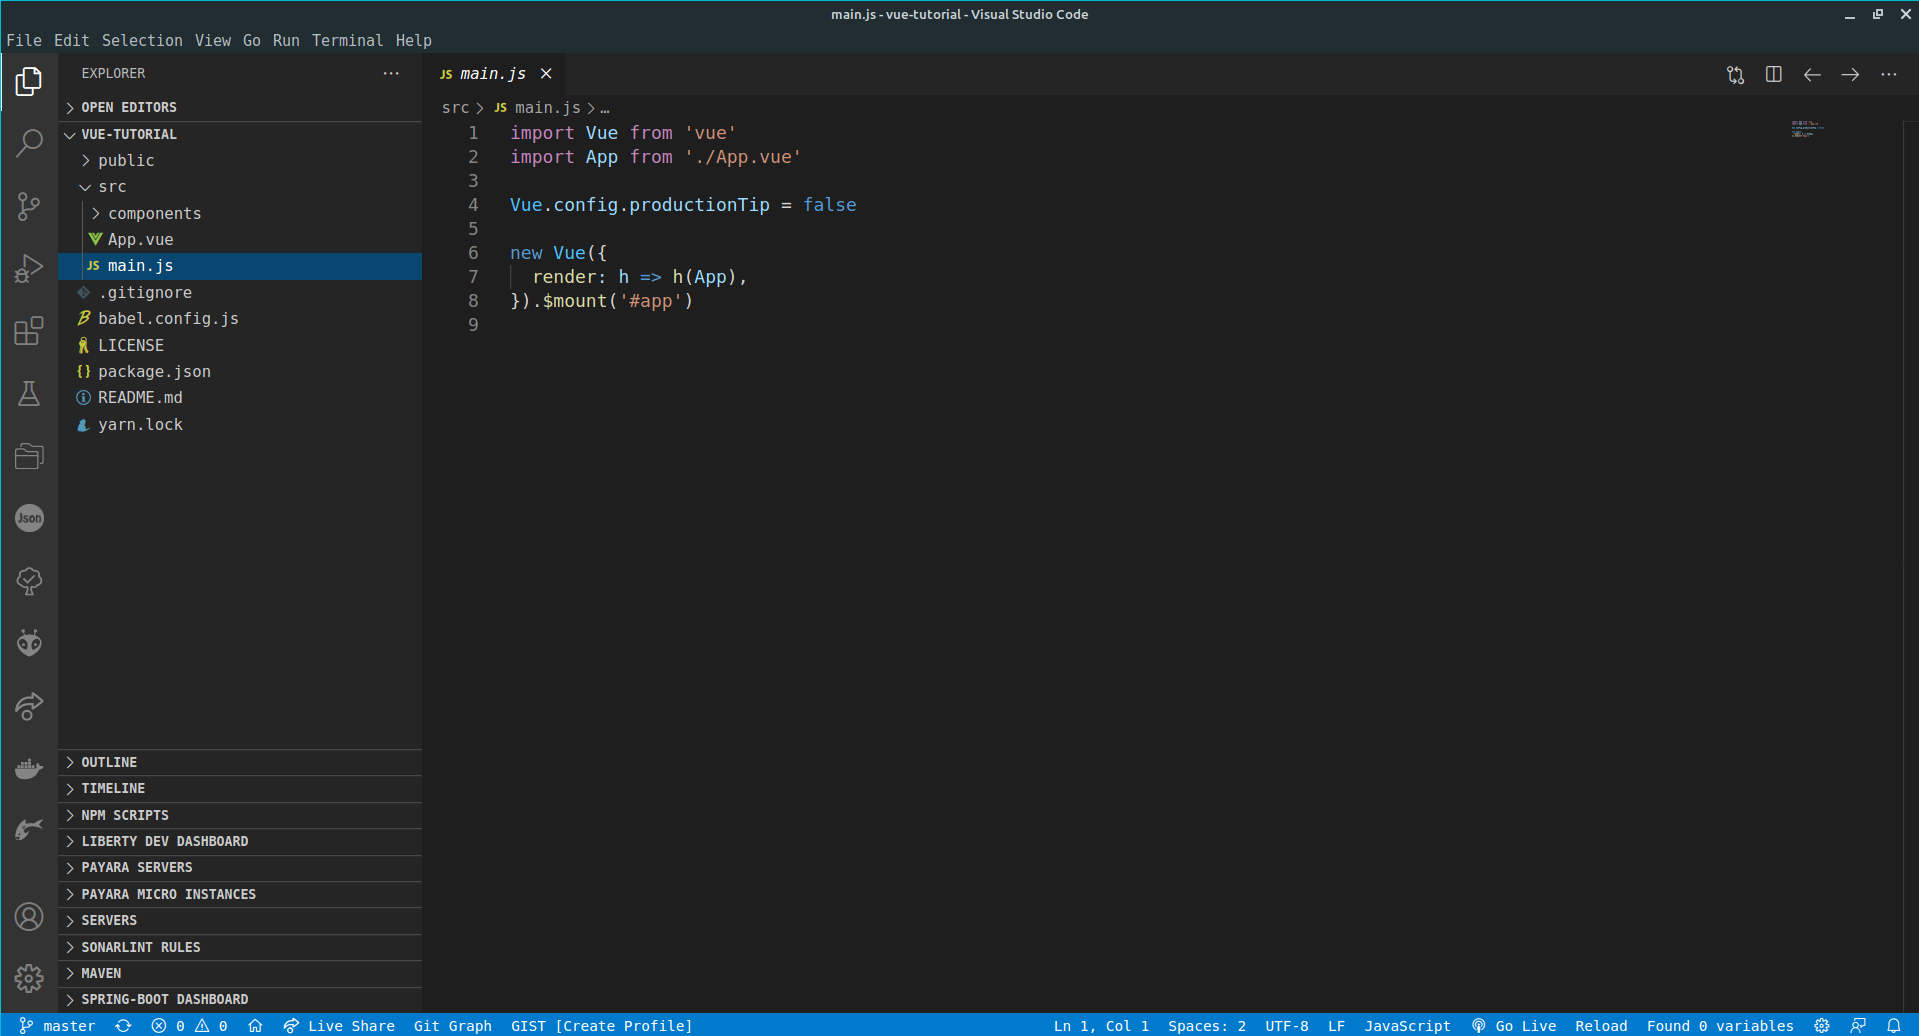This screenshot has width=1919, height=1036.
Task: Open the Explorer view in activity bar
Action: click(x=29, y=81)
